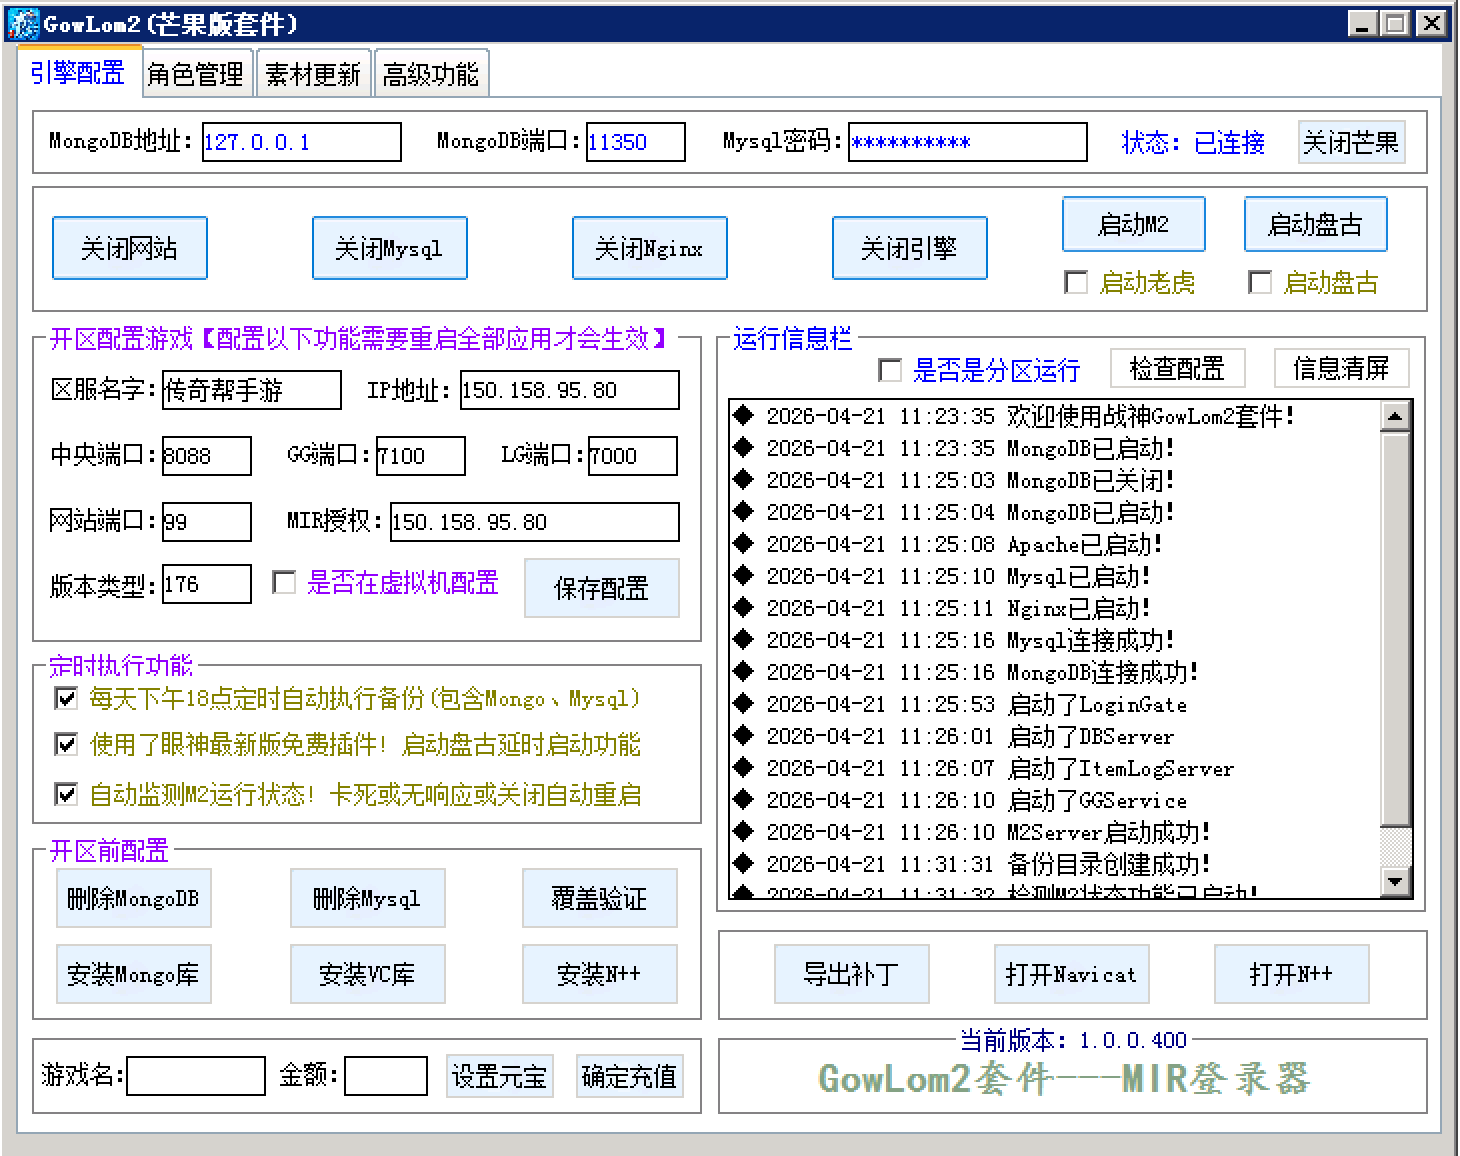
Task: Switch to the 角色管理 tab
Action: (196, 71)
